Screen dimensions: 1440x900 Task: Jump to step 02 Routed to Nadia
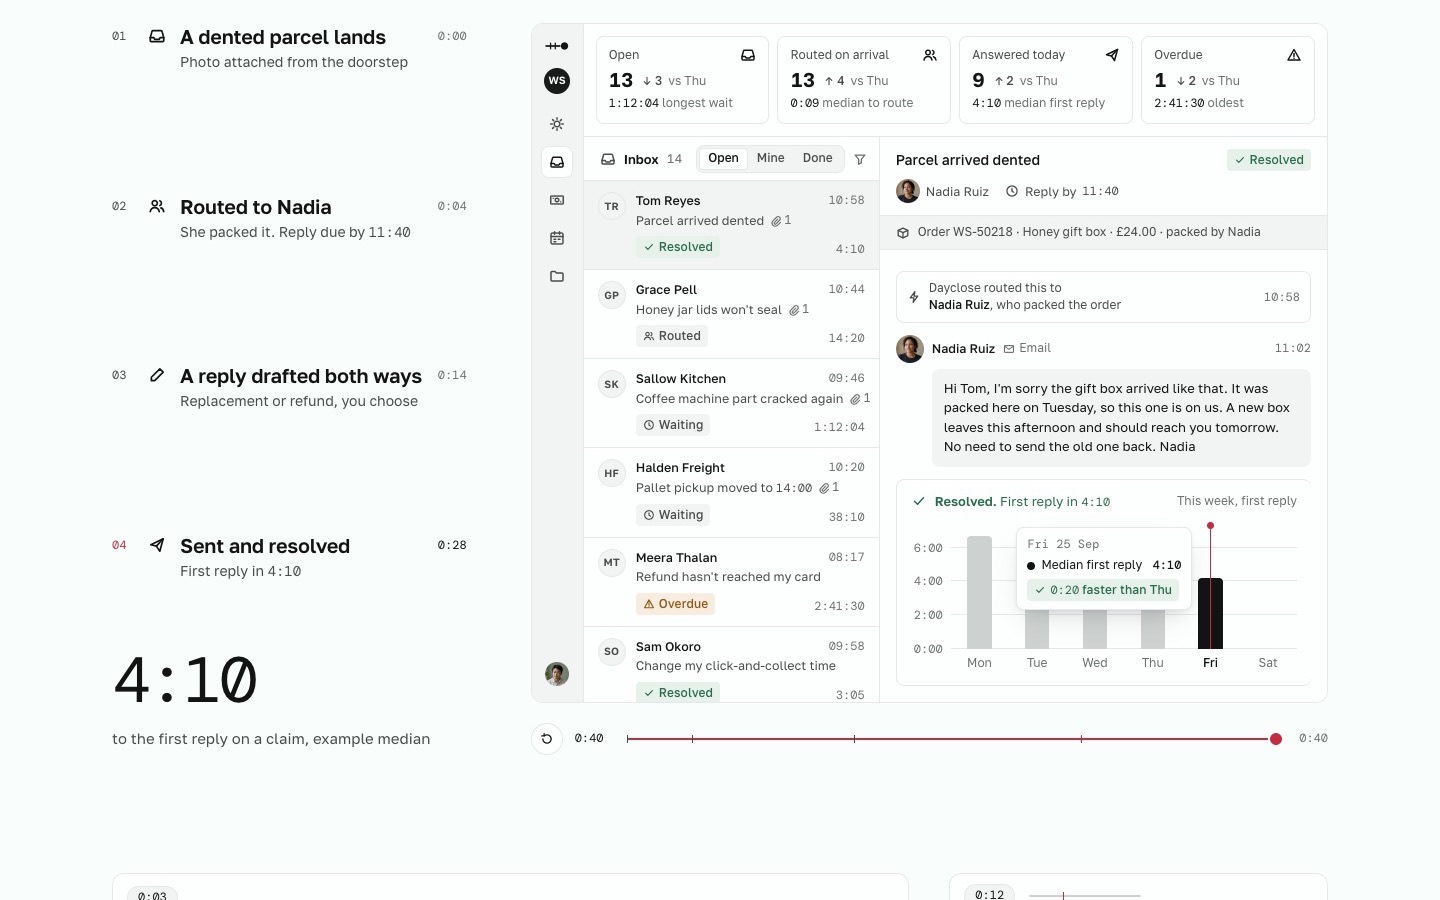(x=290, y=218)
